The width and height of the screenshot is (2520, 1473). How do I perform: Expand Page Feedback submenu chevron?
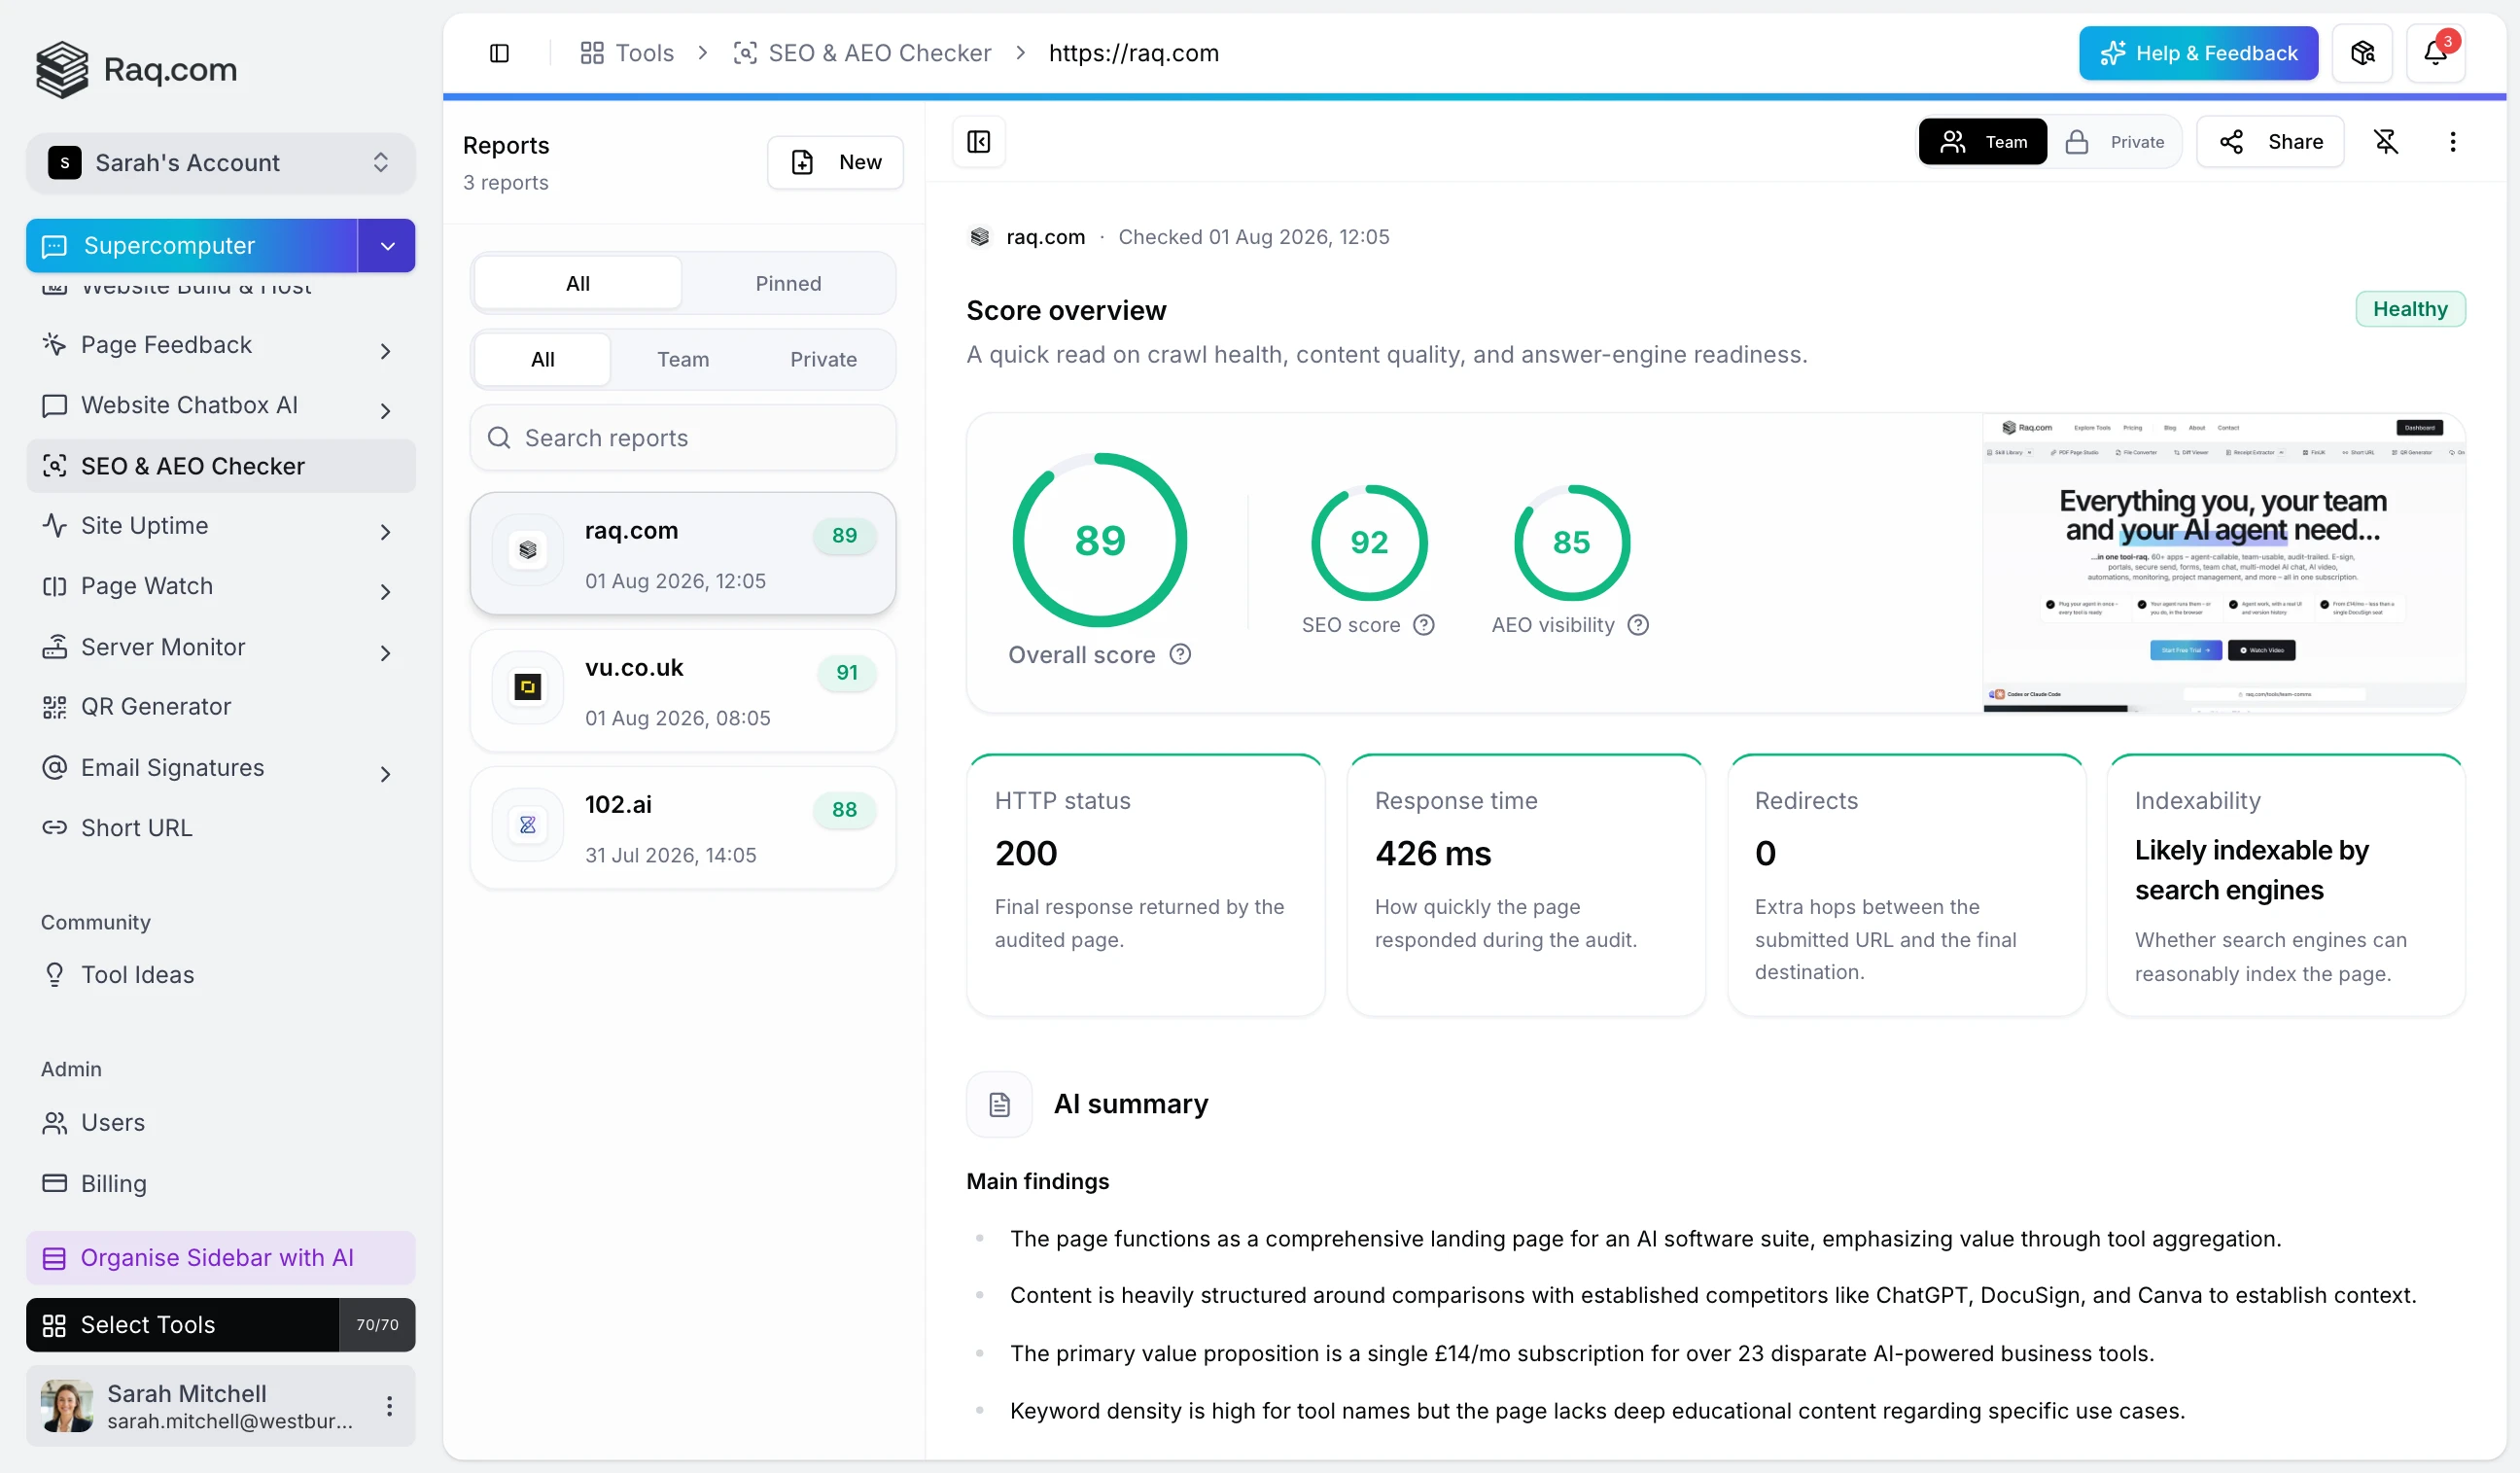(385, 350)
